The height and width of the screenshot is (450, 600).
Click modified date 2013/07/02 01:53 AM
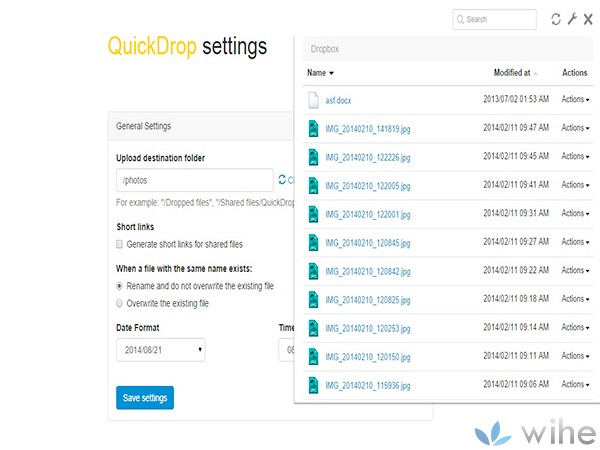click(516, 99)
